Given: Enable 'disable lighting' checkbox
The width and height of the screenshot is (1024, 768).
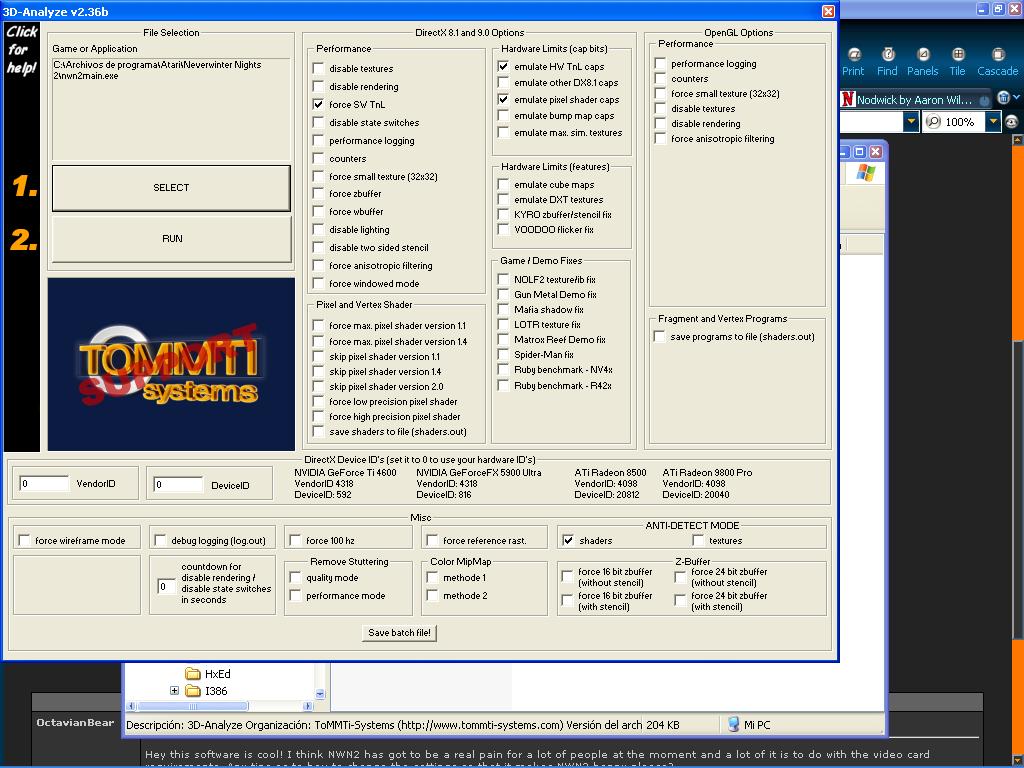Looking at the screenshot, I should pyautogui.click(x=318, y=229).
